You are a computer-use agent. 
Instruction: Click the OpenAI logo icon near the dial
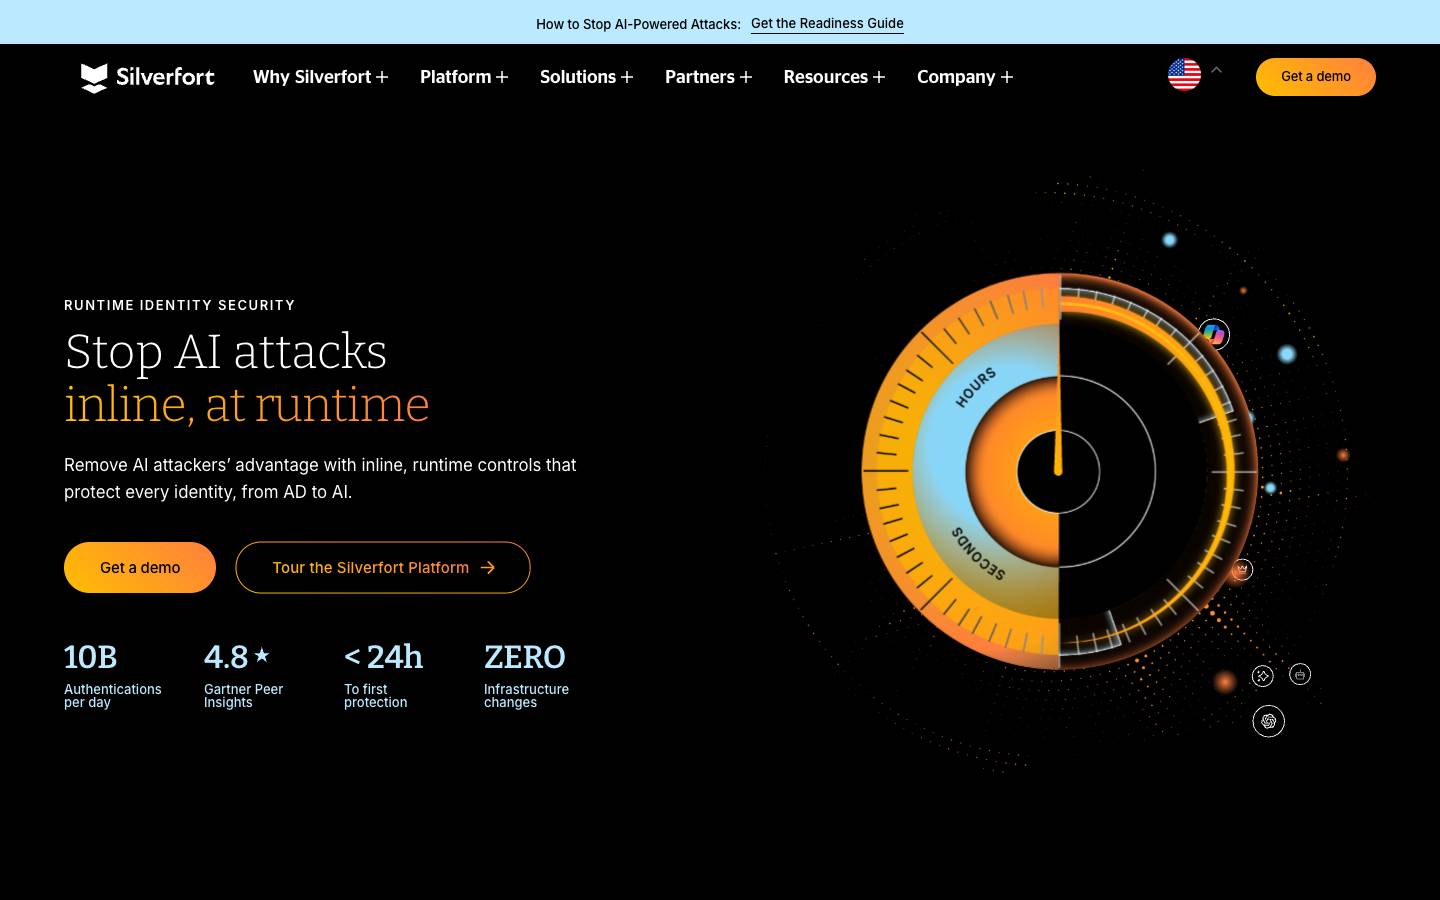coord(1268,721)
